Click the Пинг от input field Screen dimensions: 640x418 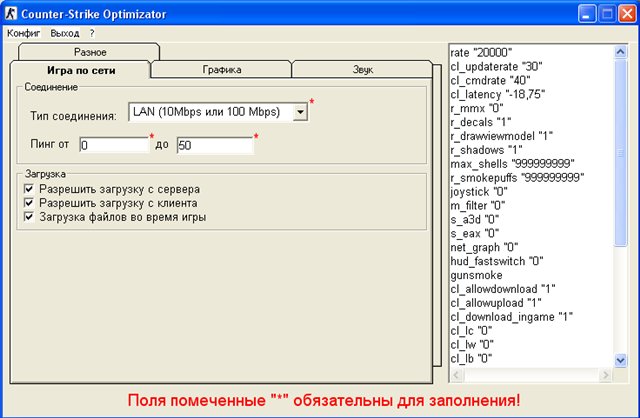(x=113, y=146)
